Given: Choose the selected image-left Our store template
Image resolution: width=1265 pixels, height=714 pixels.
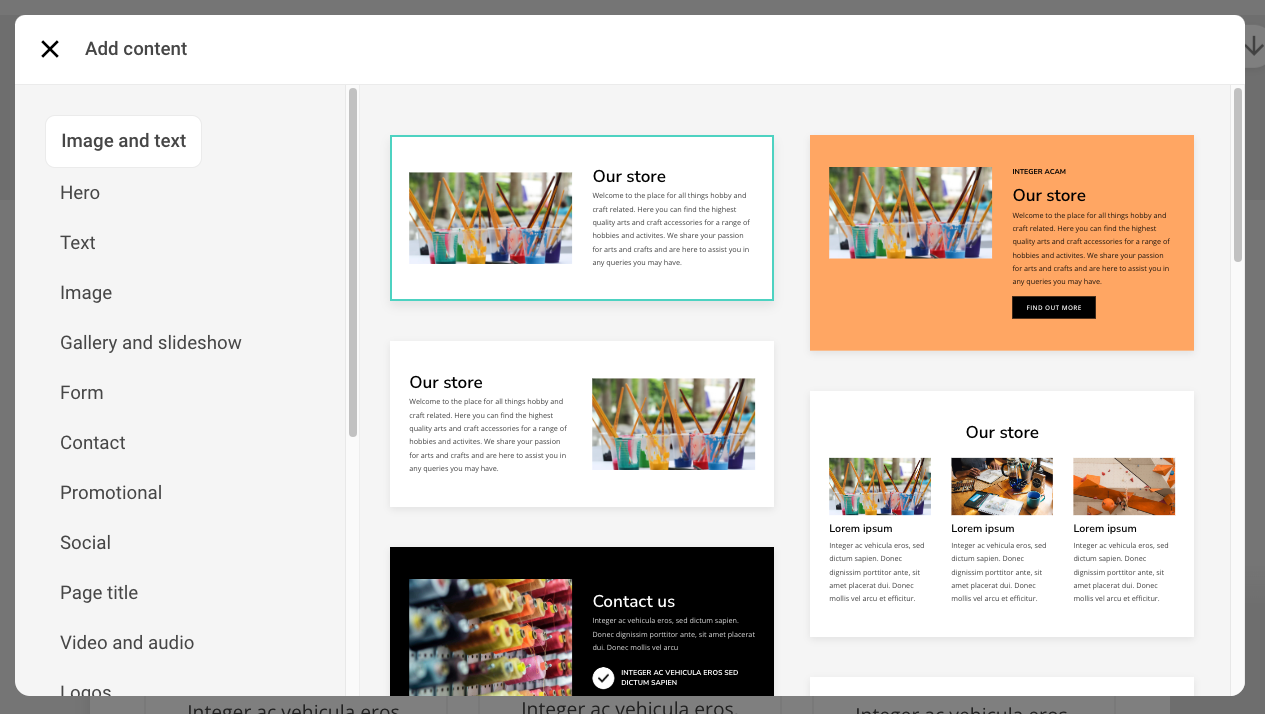Looking at the screenshot, I should point(582,218).
